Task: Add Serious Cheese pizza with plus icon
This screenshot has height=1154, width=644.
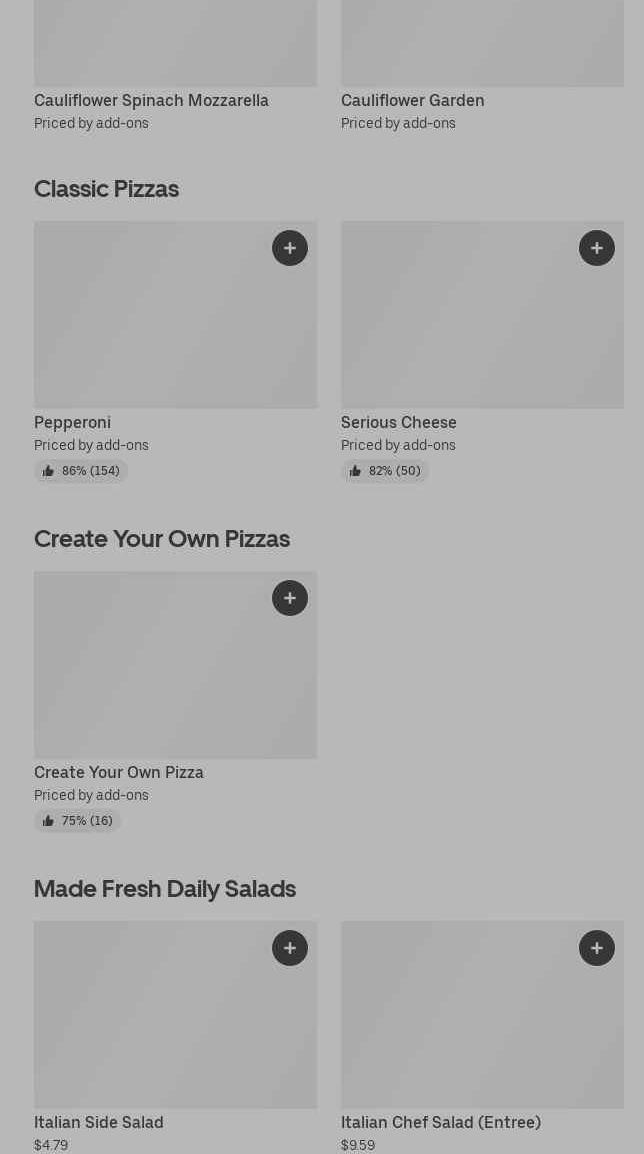Action: coord(597,248)
